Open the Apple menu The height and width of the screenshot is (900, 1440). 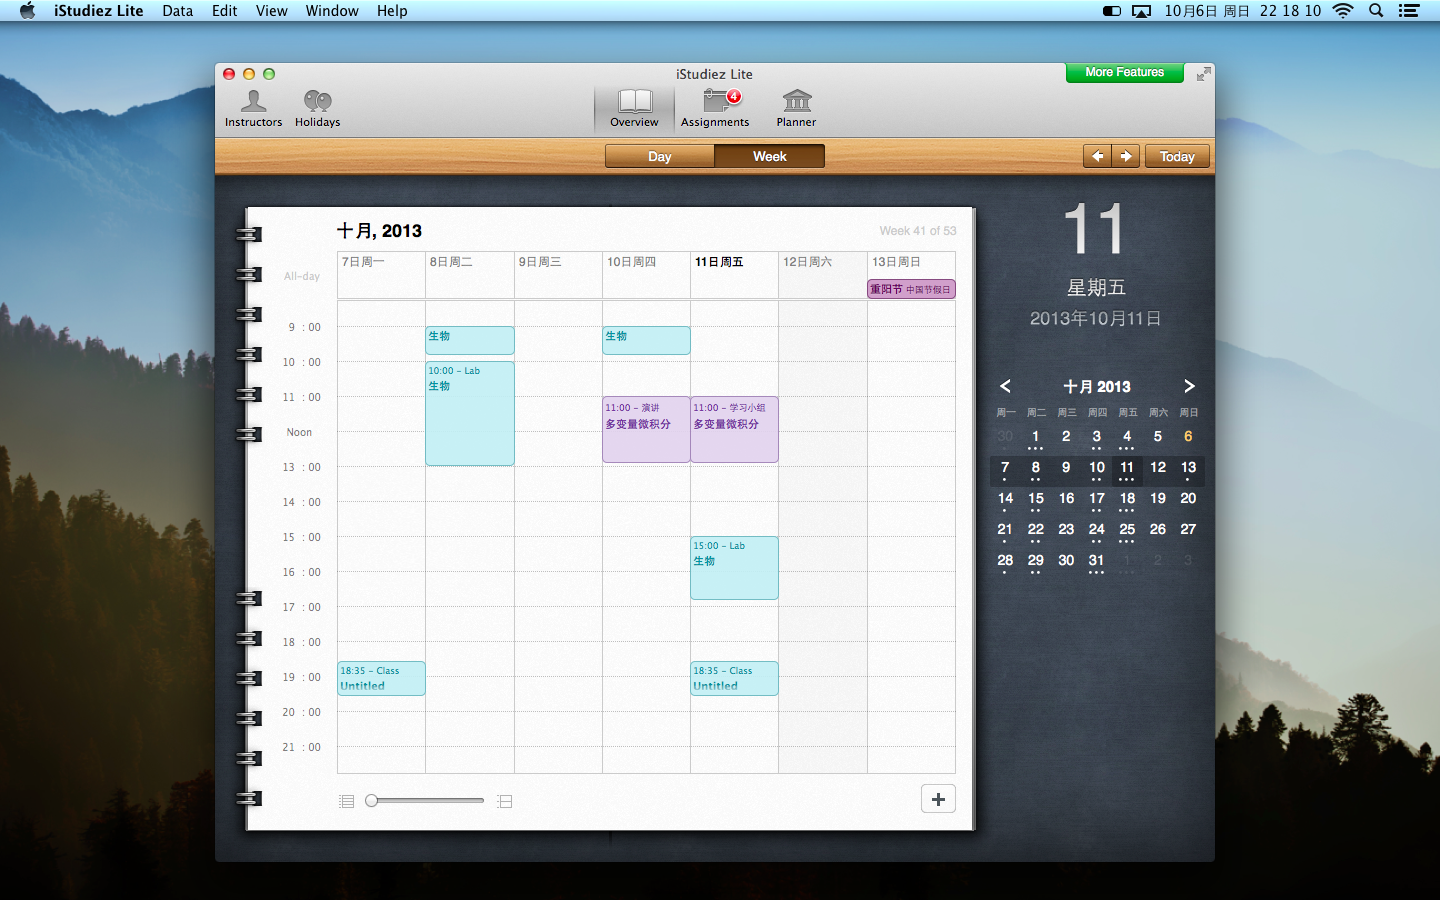tap(27, 11)
